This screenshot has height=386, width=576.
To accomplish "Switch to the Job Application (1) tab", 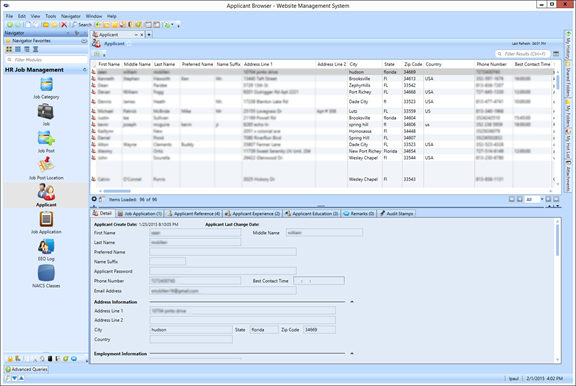I will click(x=140, y=213).
